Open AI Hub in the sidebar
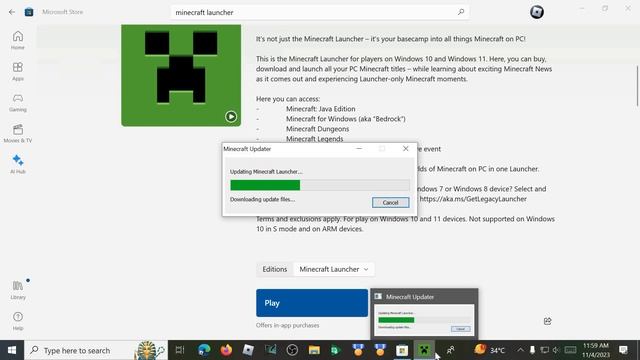Viewport: 640px width, 360px height. pyautogui.click(x=18, y=164)
